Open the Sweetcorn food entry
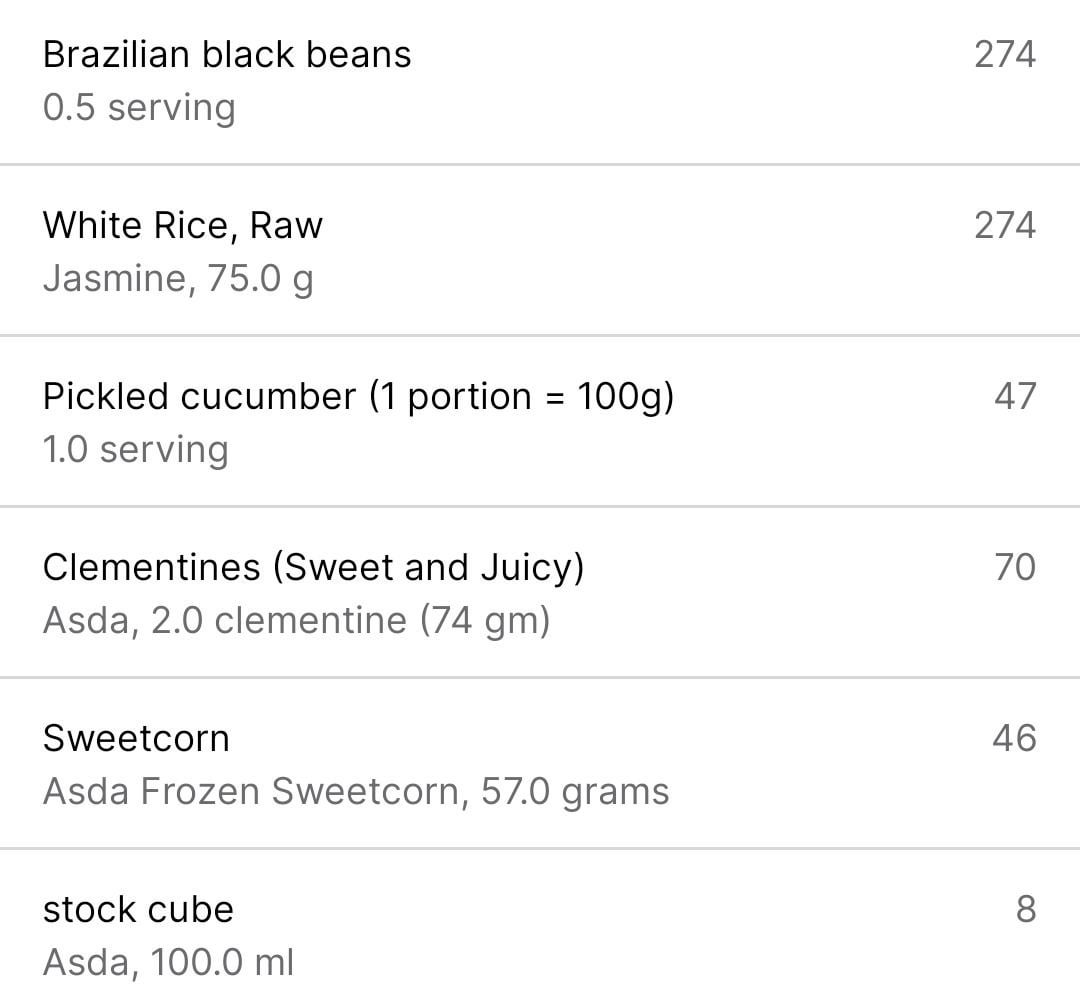The height and width of the screenshot is (1006, 1080). point(540,763)
